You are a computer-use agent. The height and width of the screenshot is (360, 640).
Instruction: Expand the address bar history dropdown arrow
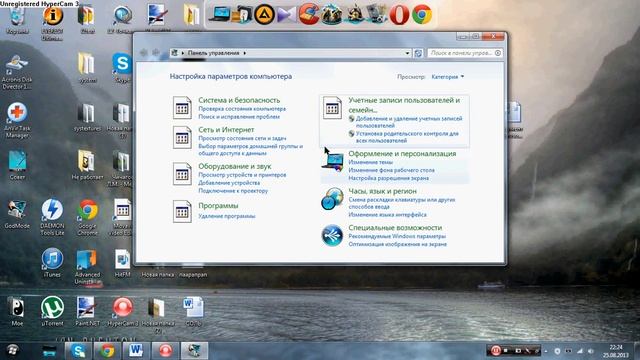coord(407,53)
